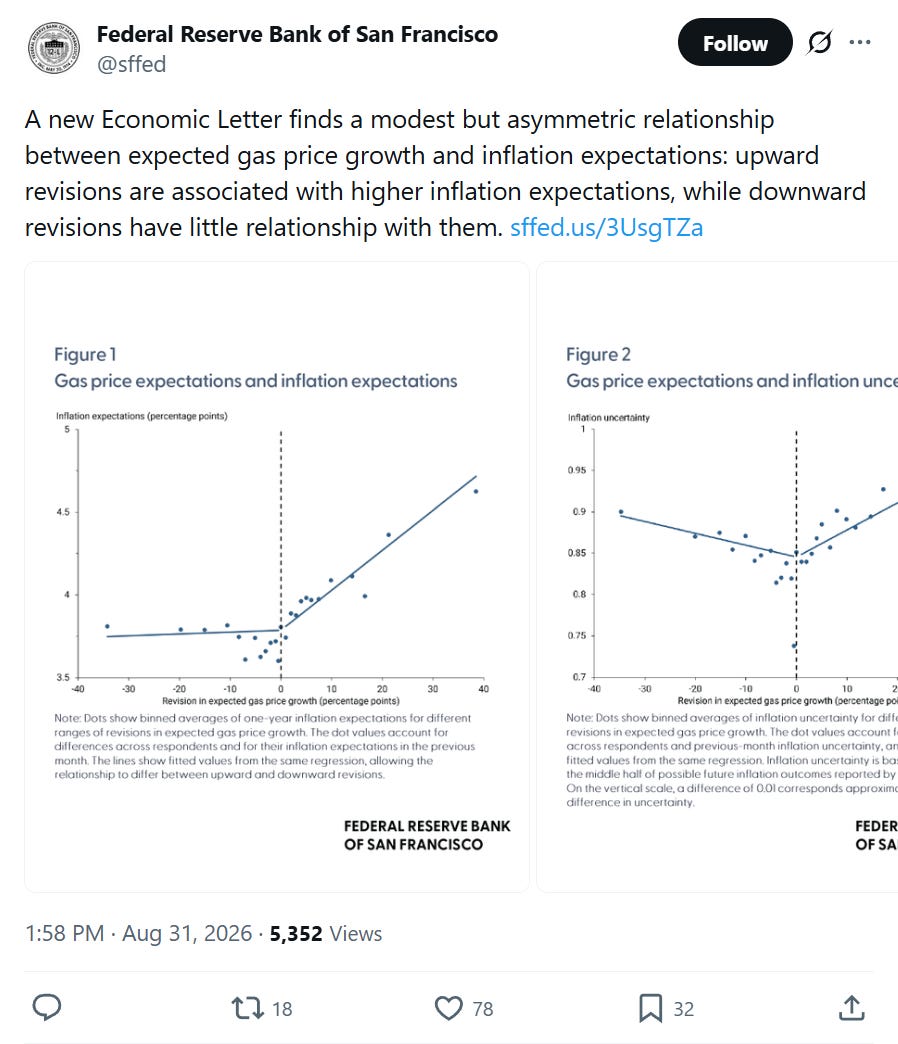View the 5,352 Views analytics
The image size is (898, 1044).
point(326,933)
